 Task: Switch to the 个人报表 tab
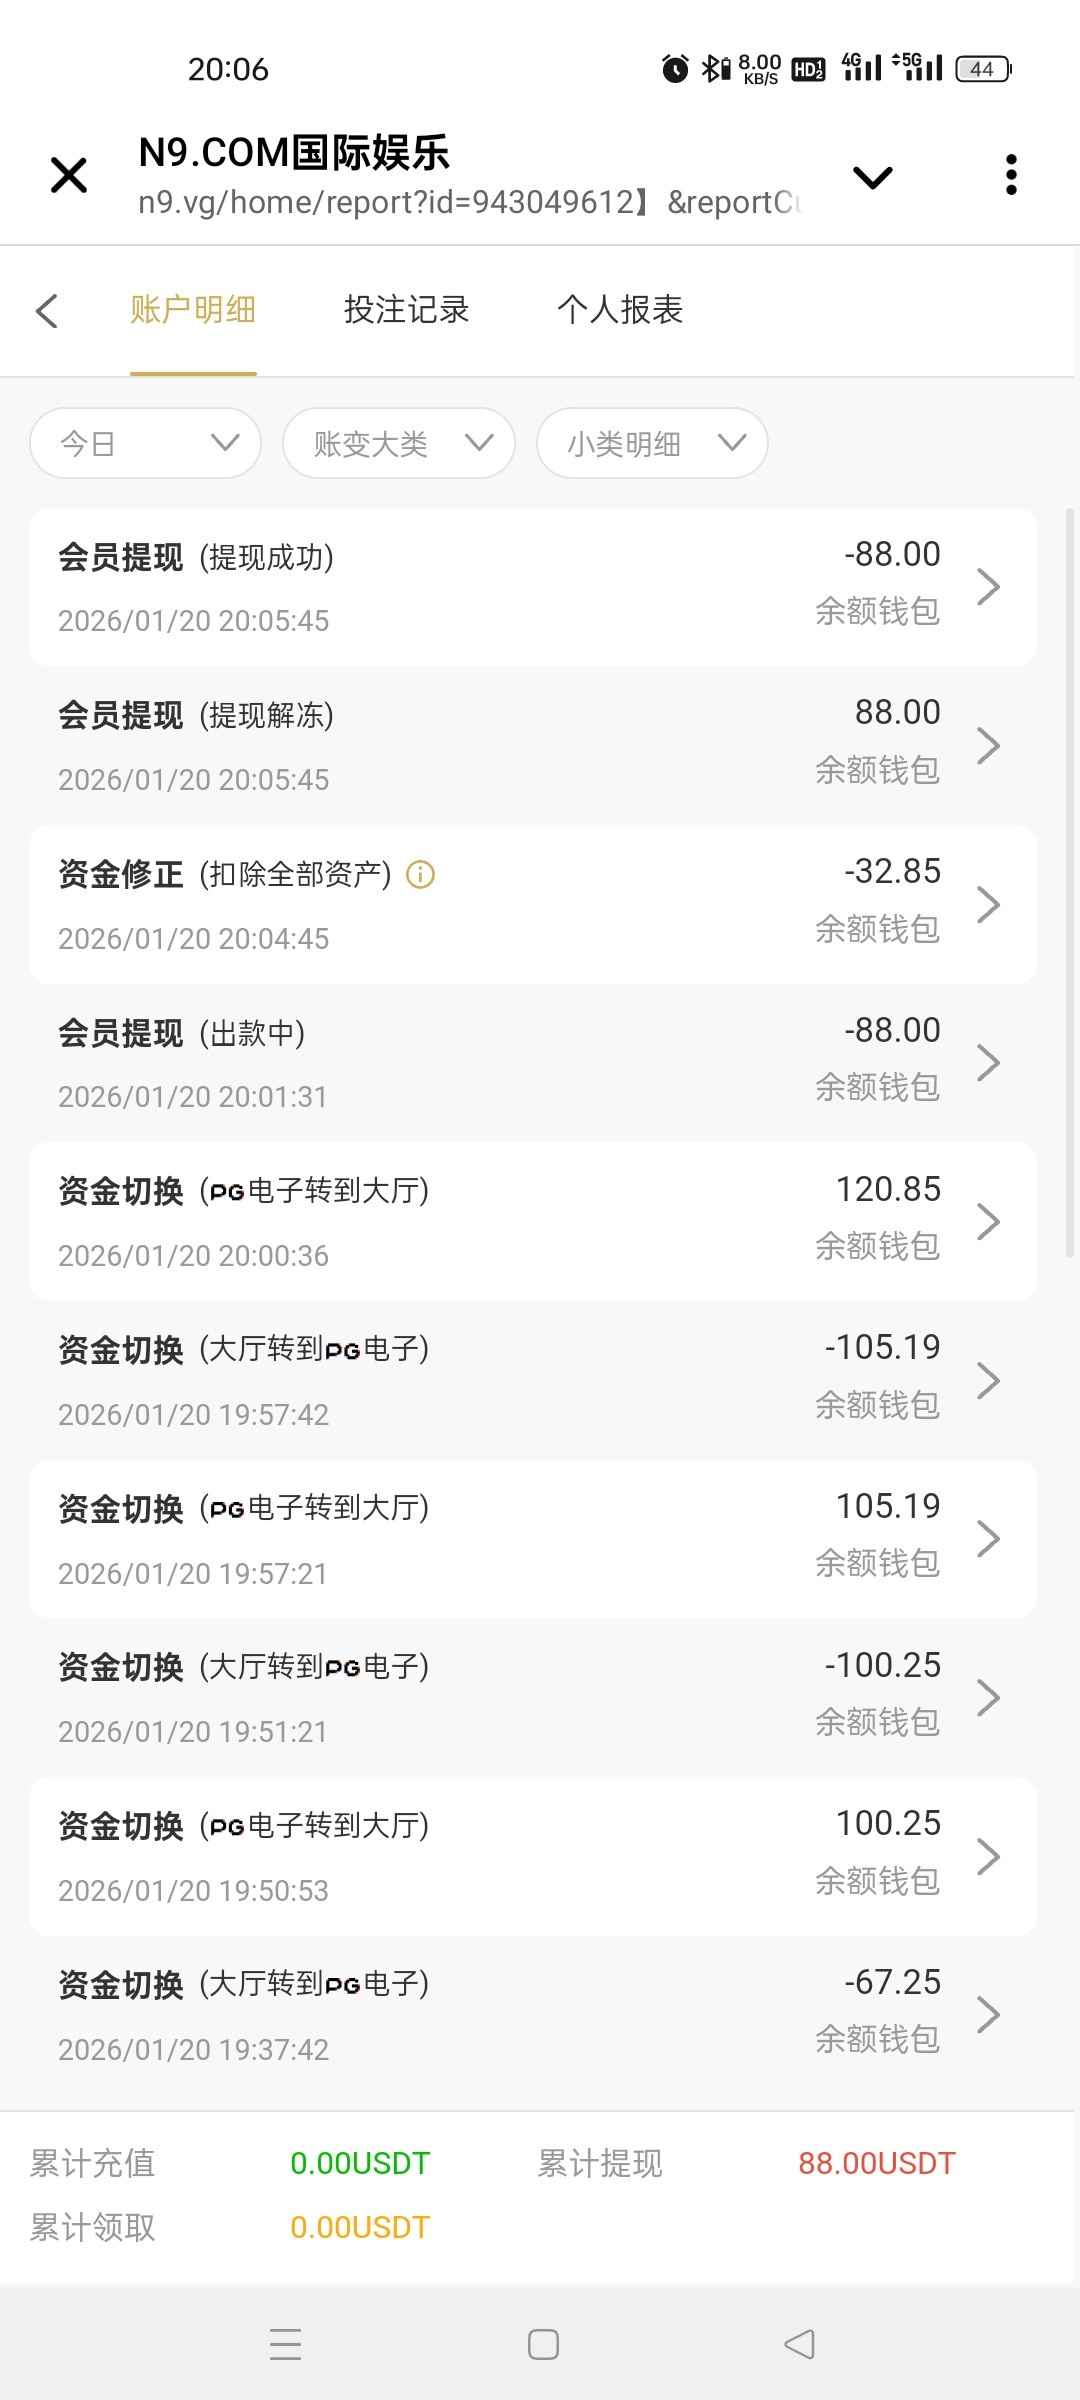pyautogui.click(x=620, y=310)
